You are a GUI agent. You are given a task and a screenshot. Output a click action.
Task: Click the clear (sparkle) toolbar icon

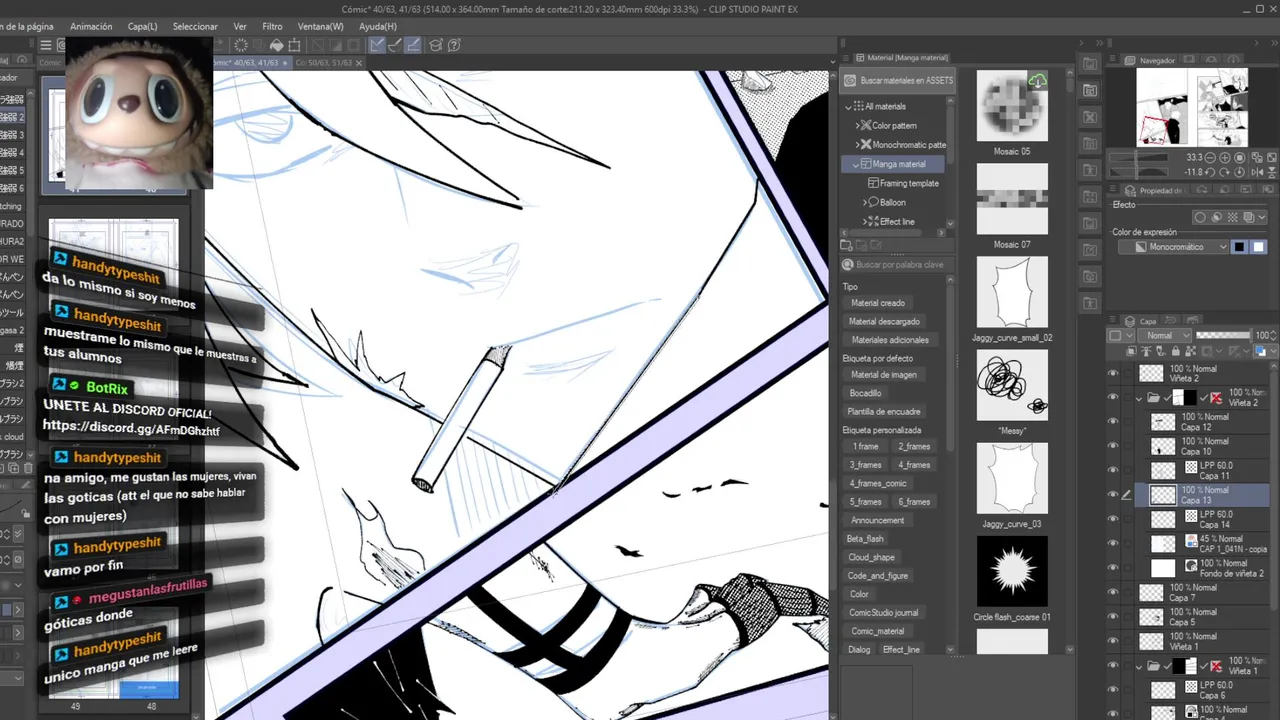coord(240,45)
